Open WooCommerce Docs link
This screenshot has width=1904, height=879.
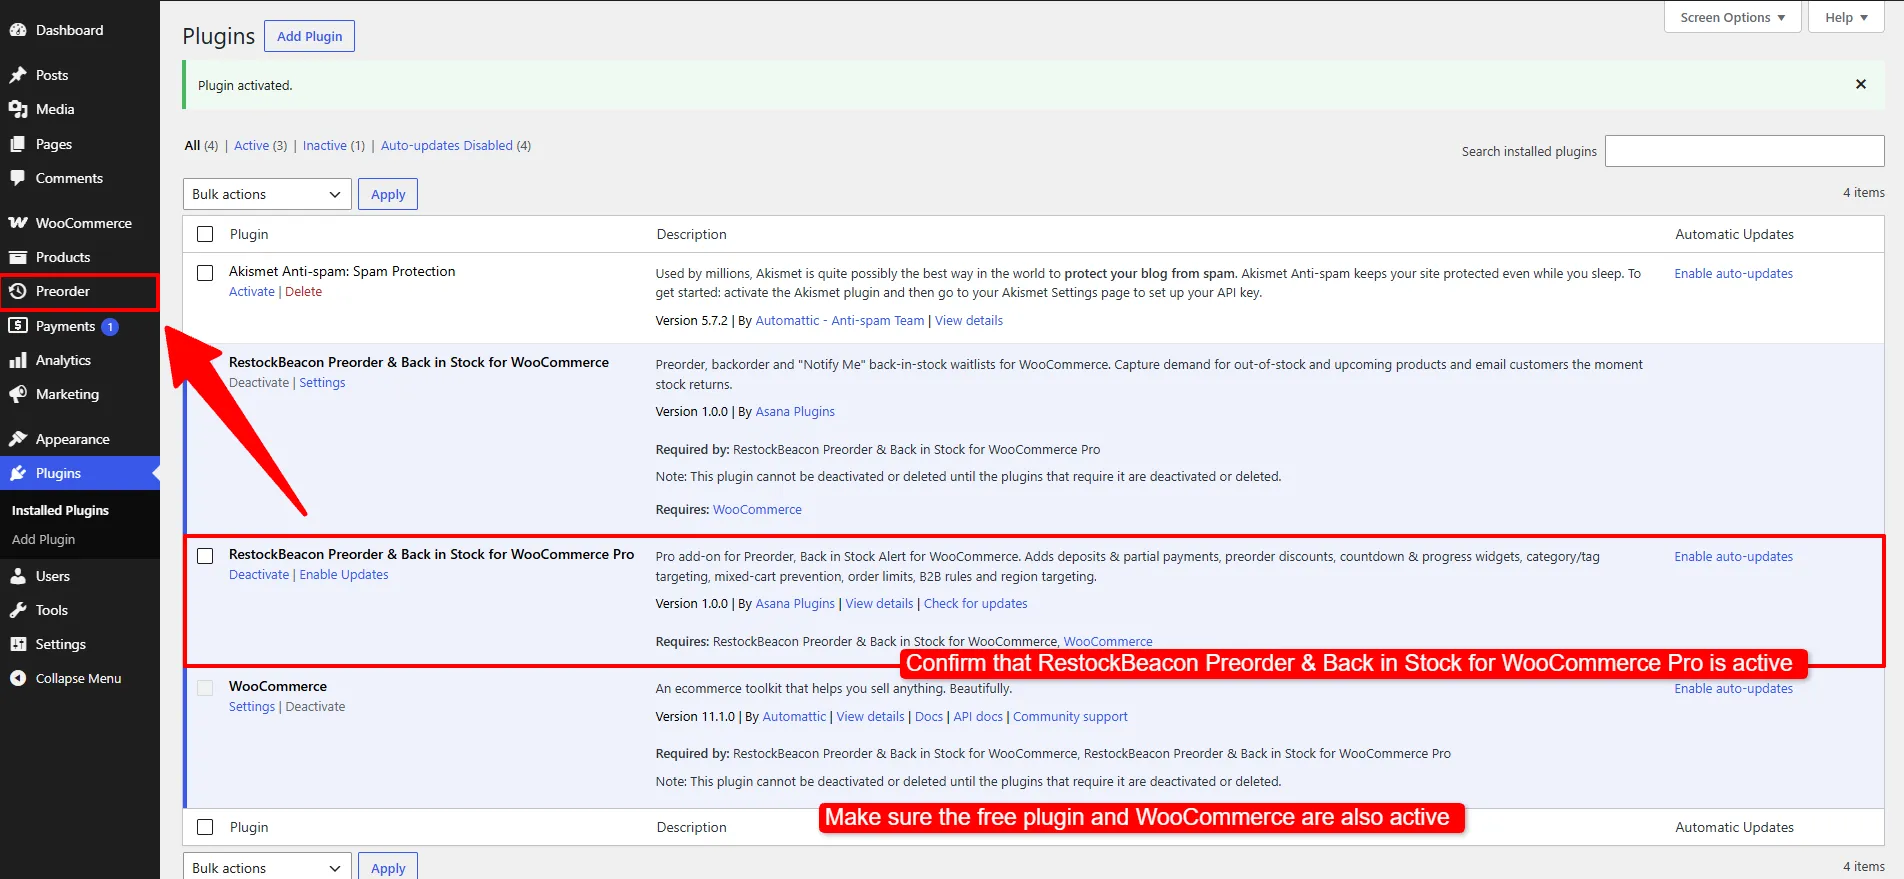point(928,717)
